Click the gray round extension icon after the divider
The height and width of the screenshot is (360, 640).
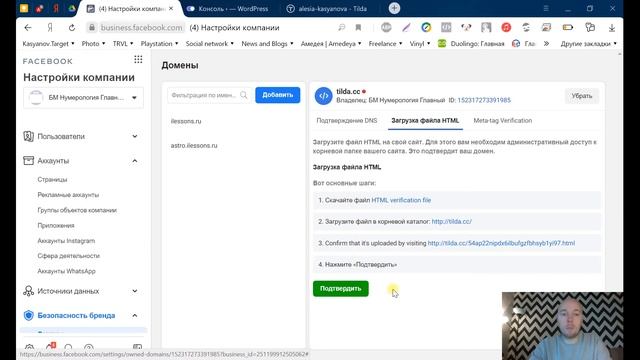(386, 27)
